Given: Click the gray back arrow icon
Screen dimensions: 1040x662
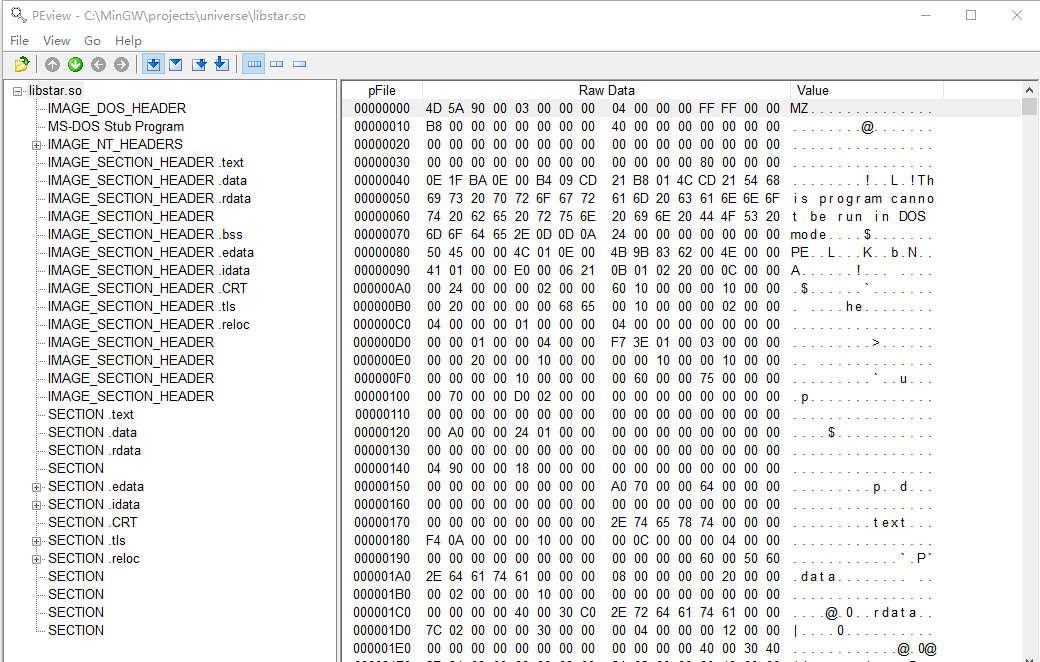Looking at the screenshot, I should point(98,64).
